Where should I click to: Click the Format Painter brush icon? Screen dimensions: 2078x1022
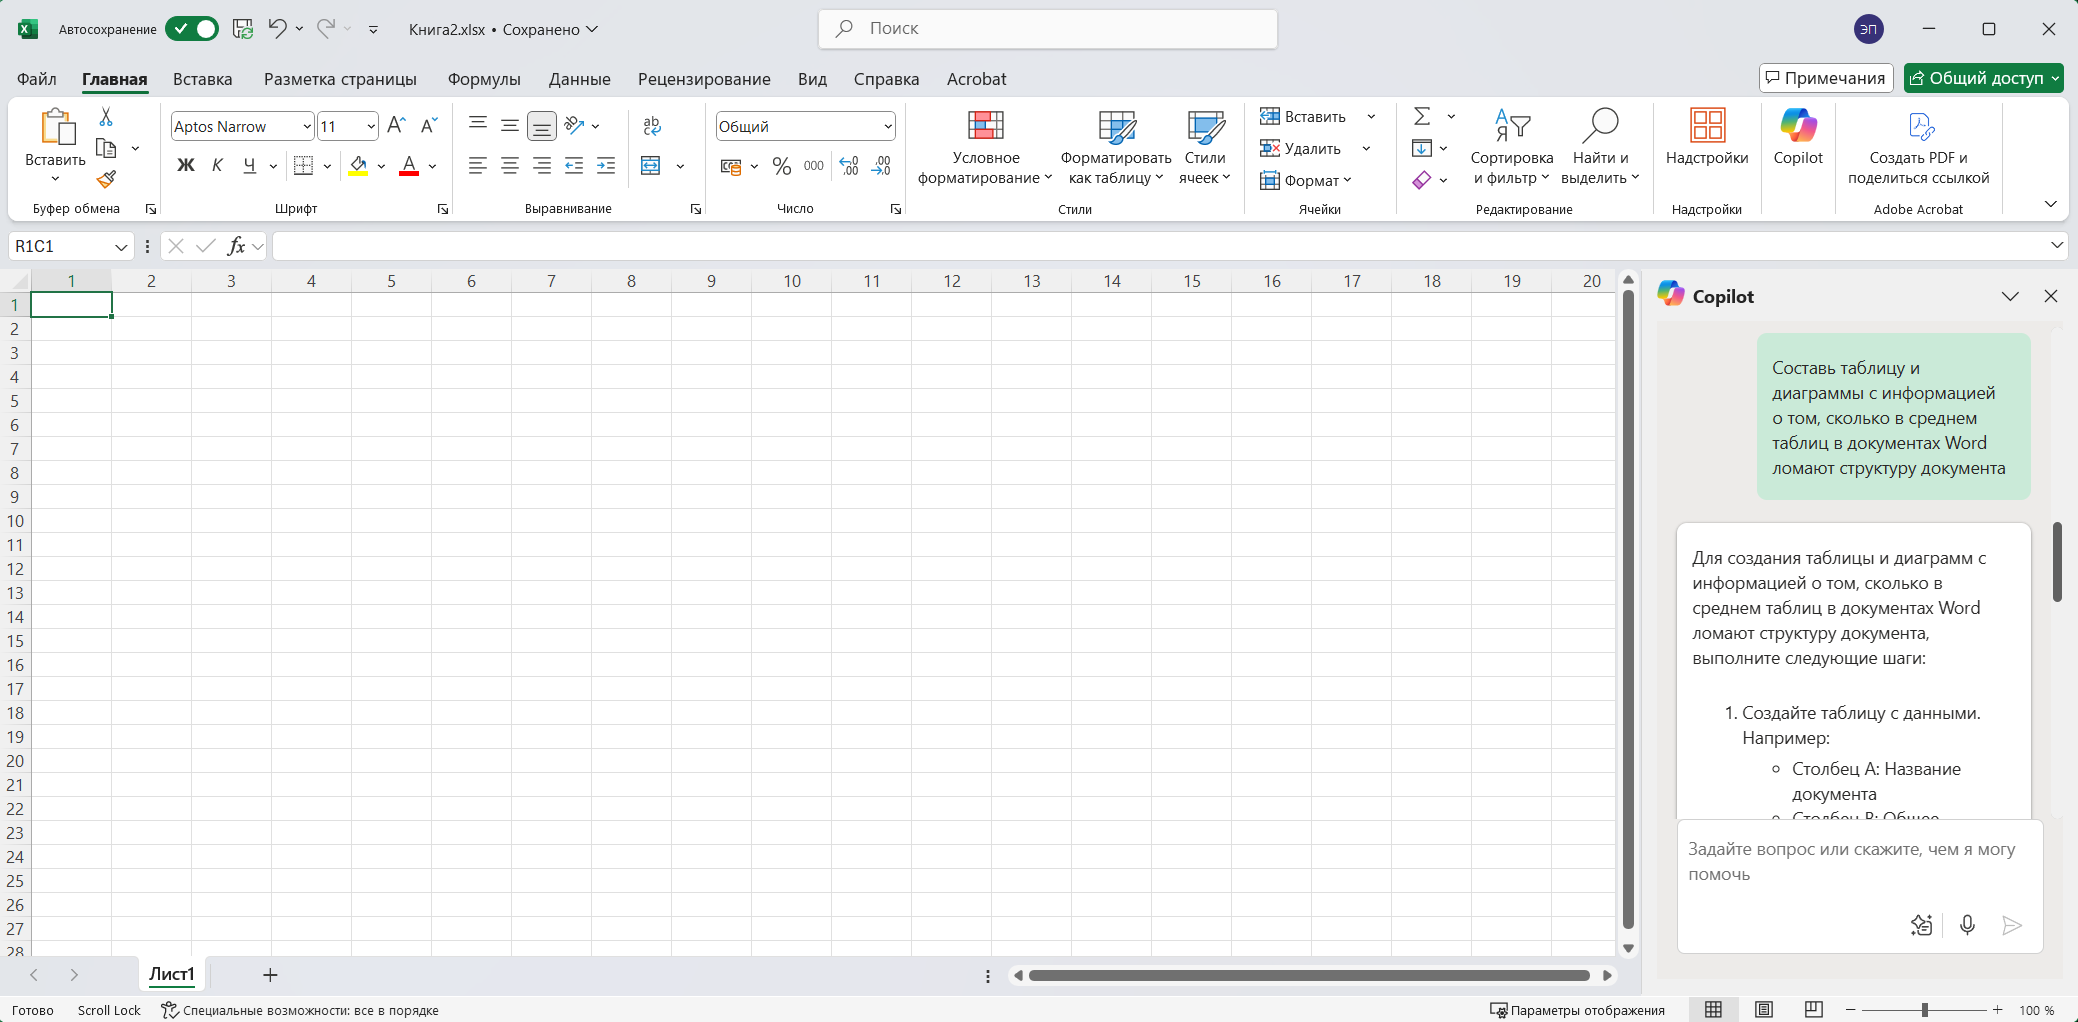click(106, 180)
